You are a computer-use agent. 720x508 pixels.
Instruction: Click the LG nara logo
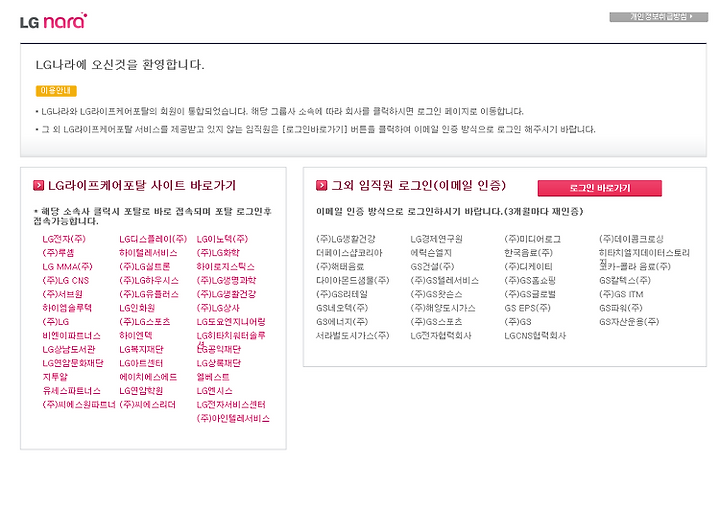(x=54, y=21)
